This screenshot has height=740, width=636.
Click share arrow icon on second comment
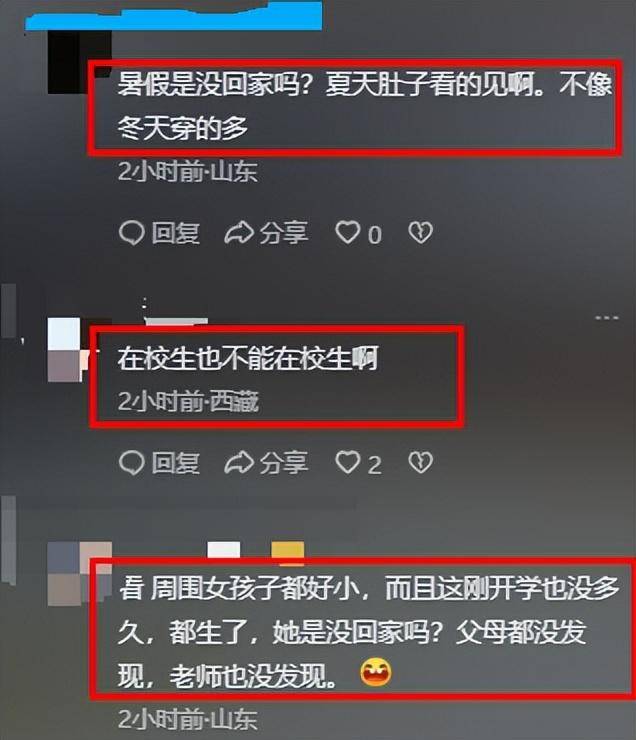tap(239, 463)
